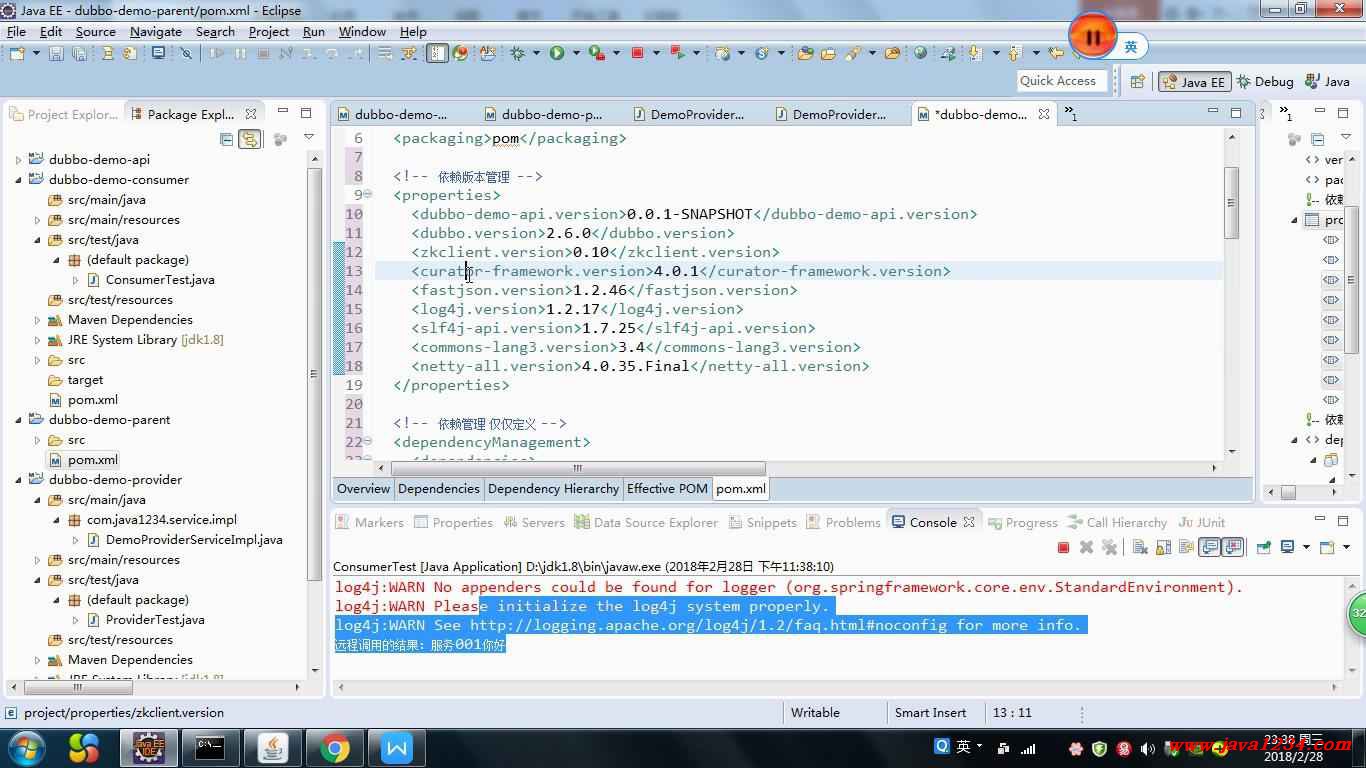Collapse the properties element fold at line 9
Image resolution: width=1366 pixels, height=768 pixels.
[x=368, y=194]
